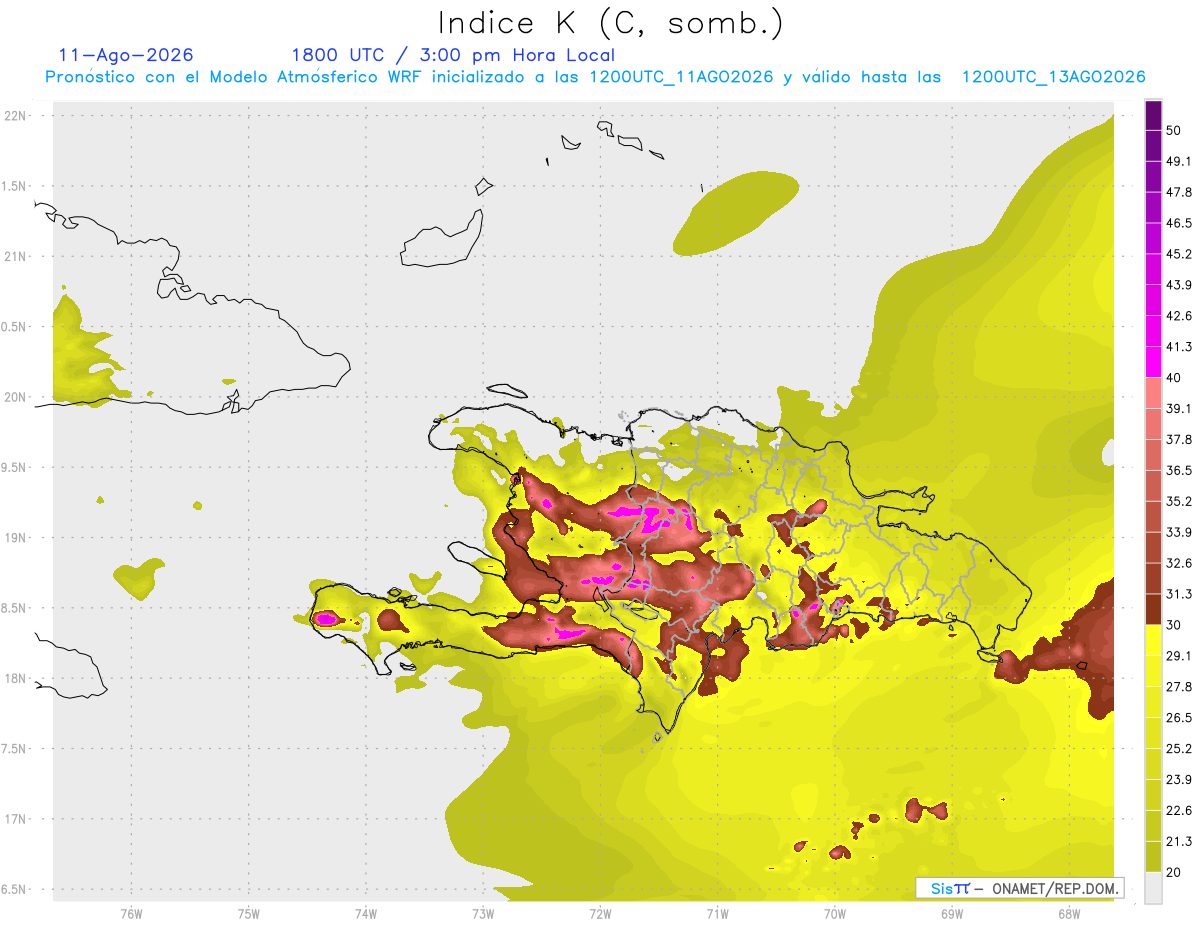The width and height of the screenshot is (1200, 927).
Task: Click the '25.2' colorbar value
Action: [1179, 749]
